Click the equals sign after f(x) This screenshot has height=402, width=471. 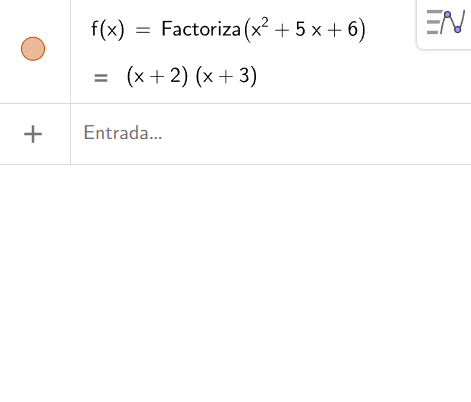143,30
